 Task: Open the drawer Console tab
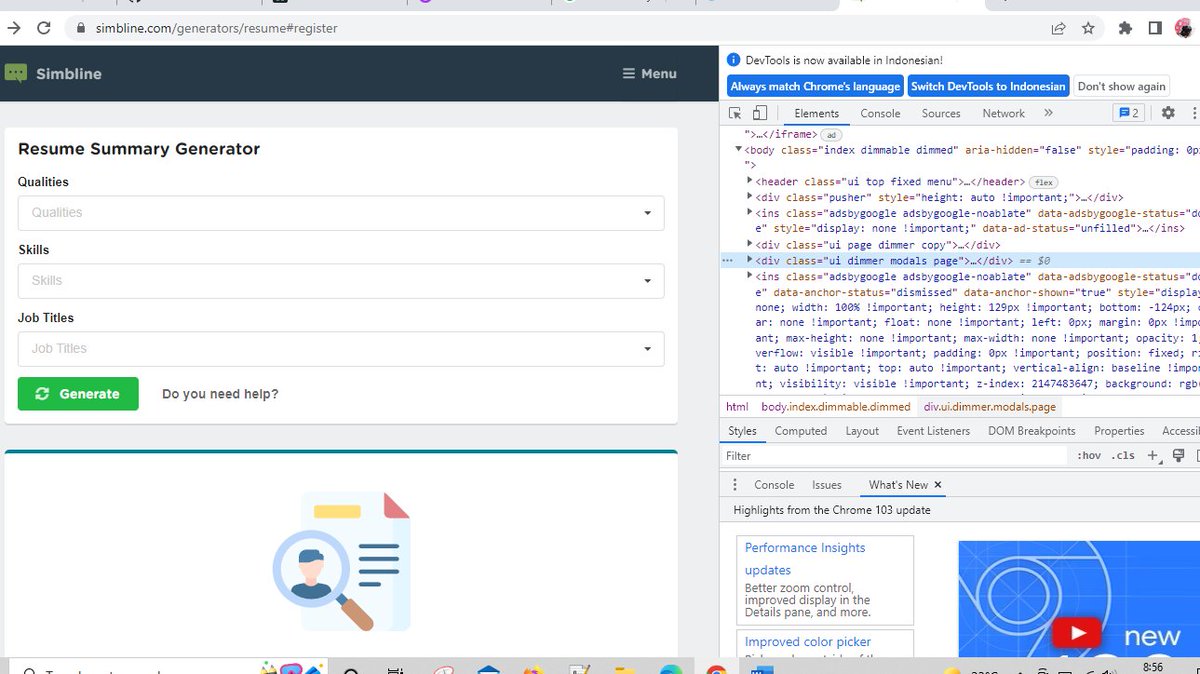coord(774,484)
